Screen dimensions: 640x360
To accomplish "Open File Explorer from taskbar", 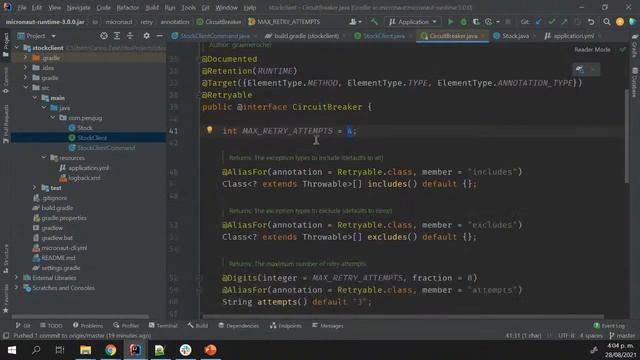I will click(x=85, y=350).
